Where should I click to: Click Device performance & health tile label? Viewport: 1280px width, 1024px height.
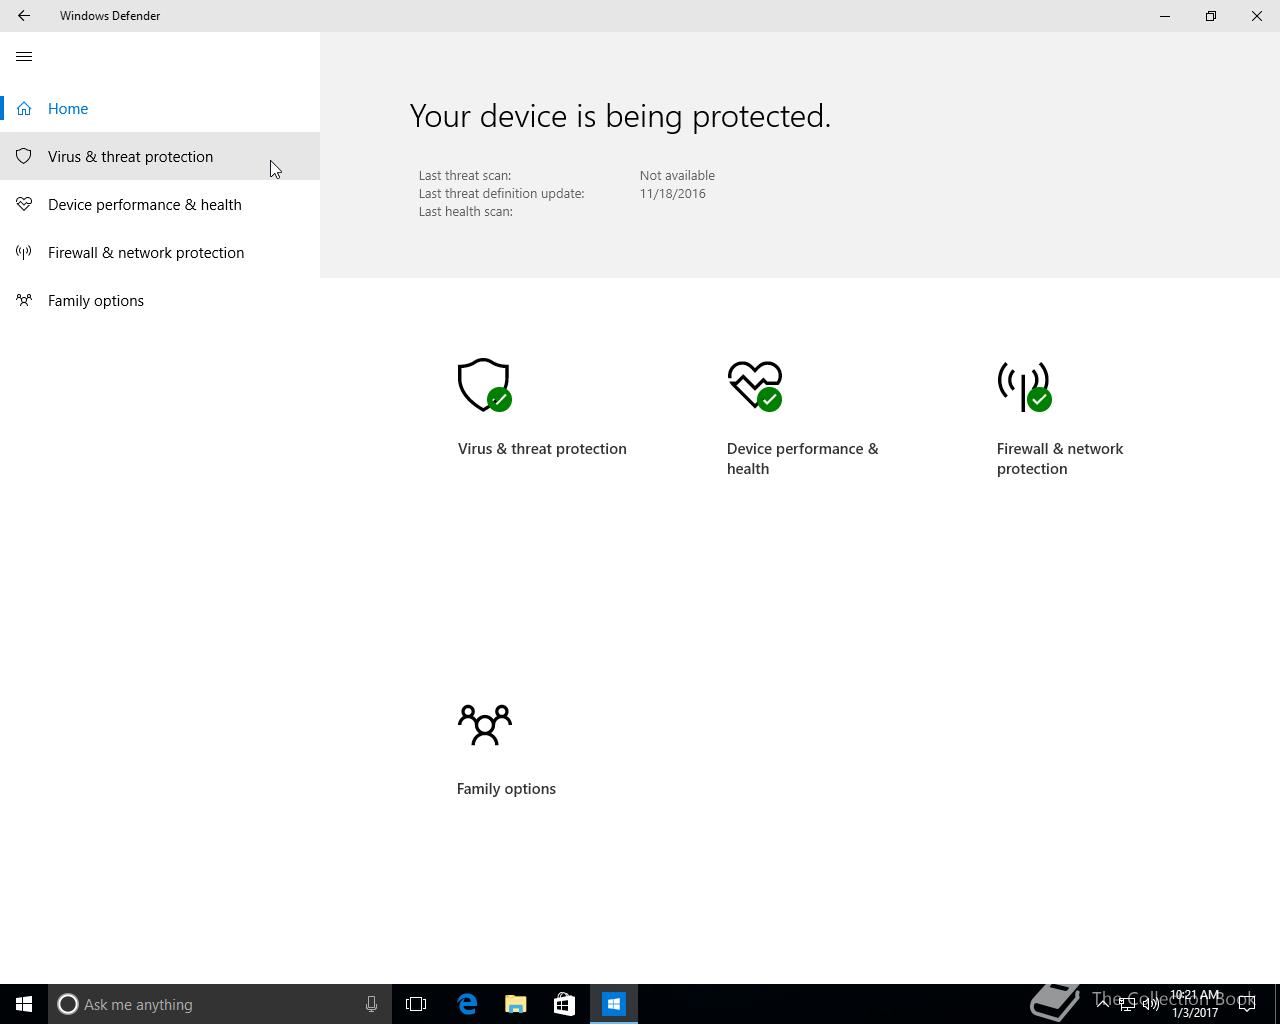coord(803,459)
